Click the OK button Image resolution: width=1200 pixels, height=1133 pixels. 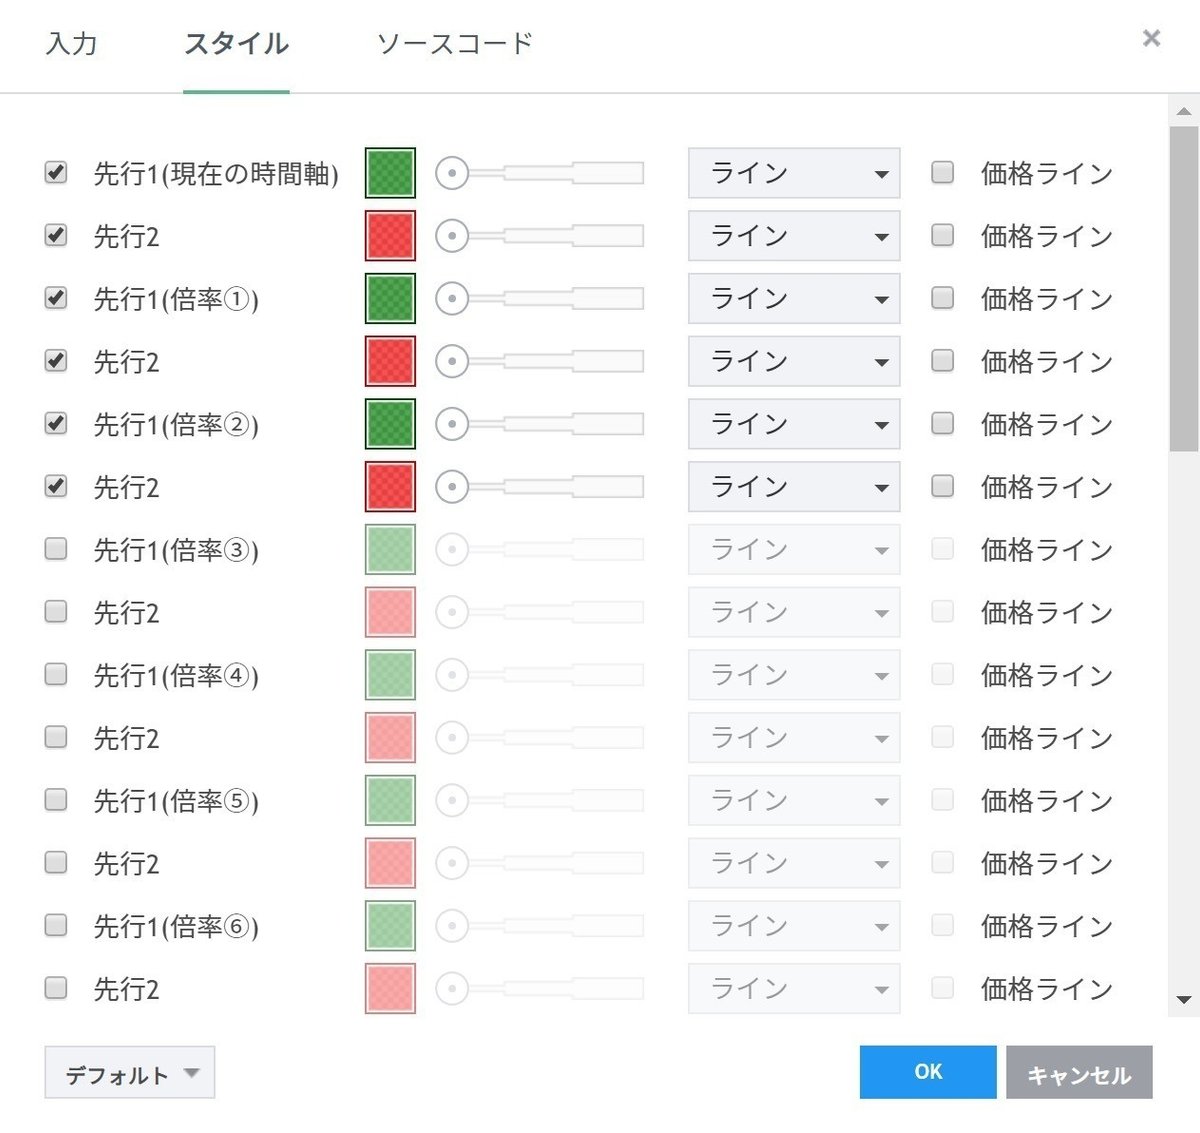click(x=927, y=1072)
